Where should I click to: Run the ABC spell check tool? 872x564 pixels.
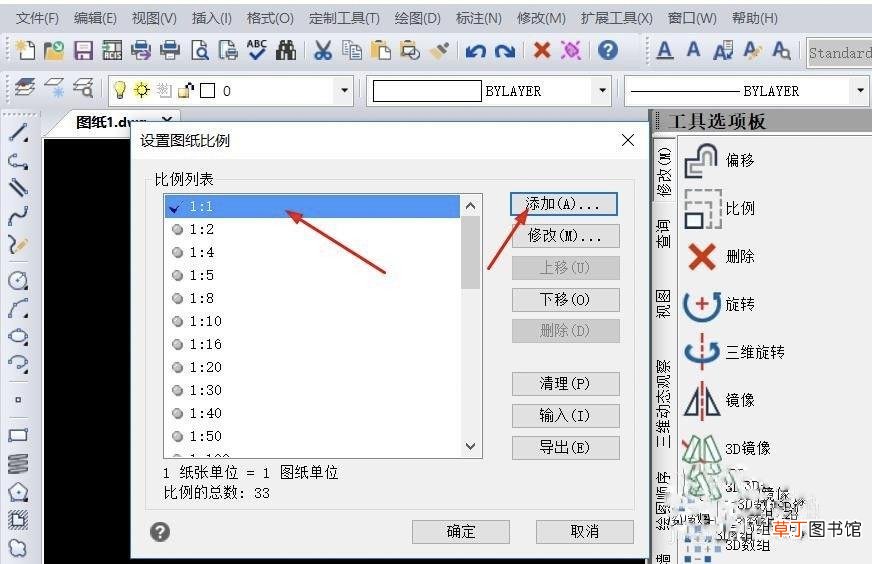(x=257, y=50)
